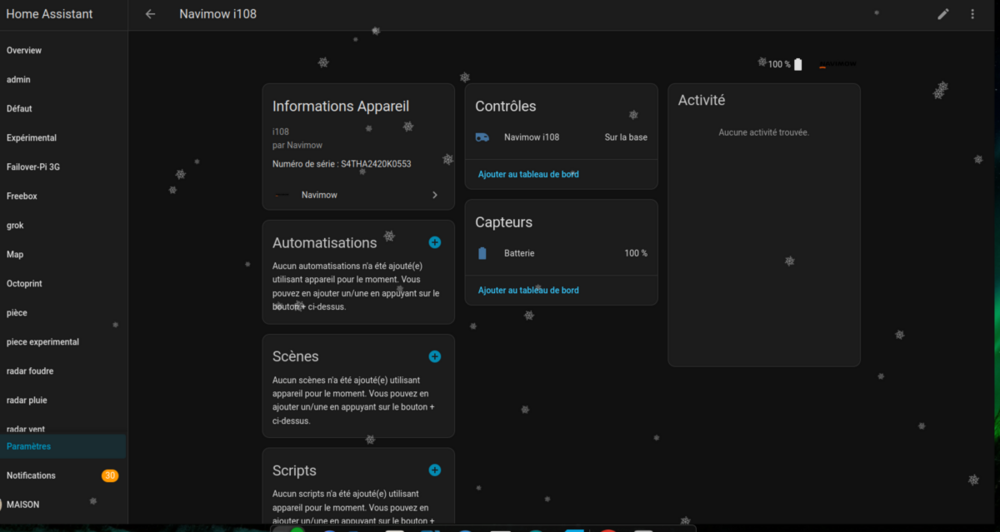The width and height of the screenshot is (1000, 532).
Task: Open the Navimow integration row
Action: pos(358,195)
